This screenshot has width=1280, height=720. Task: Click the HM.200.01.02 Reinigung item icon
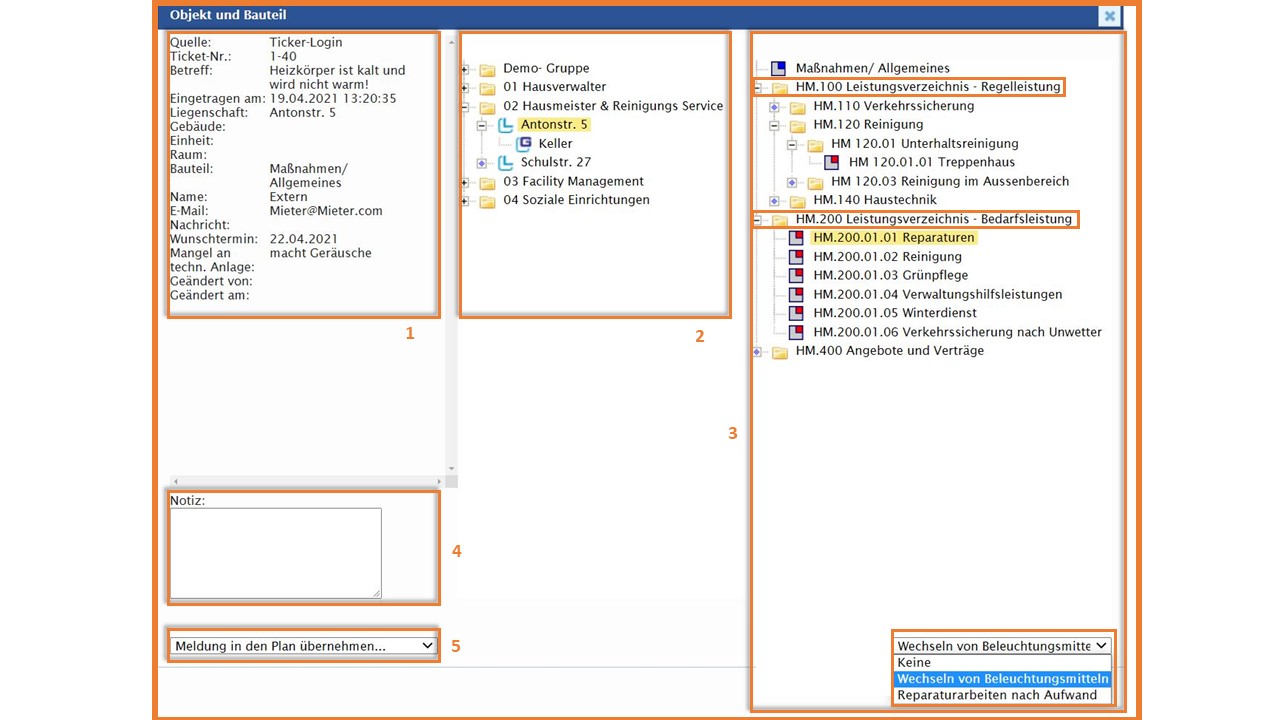pyautogui.click(x=796, y=257)
